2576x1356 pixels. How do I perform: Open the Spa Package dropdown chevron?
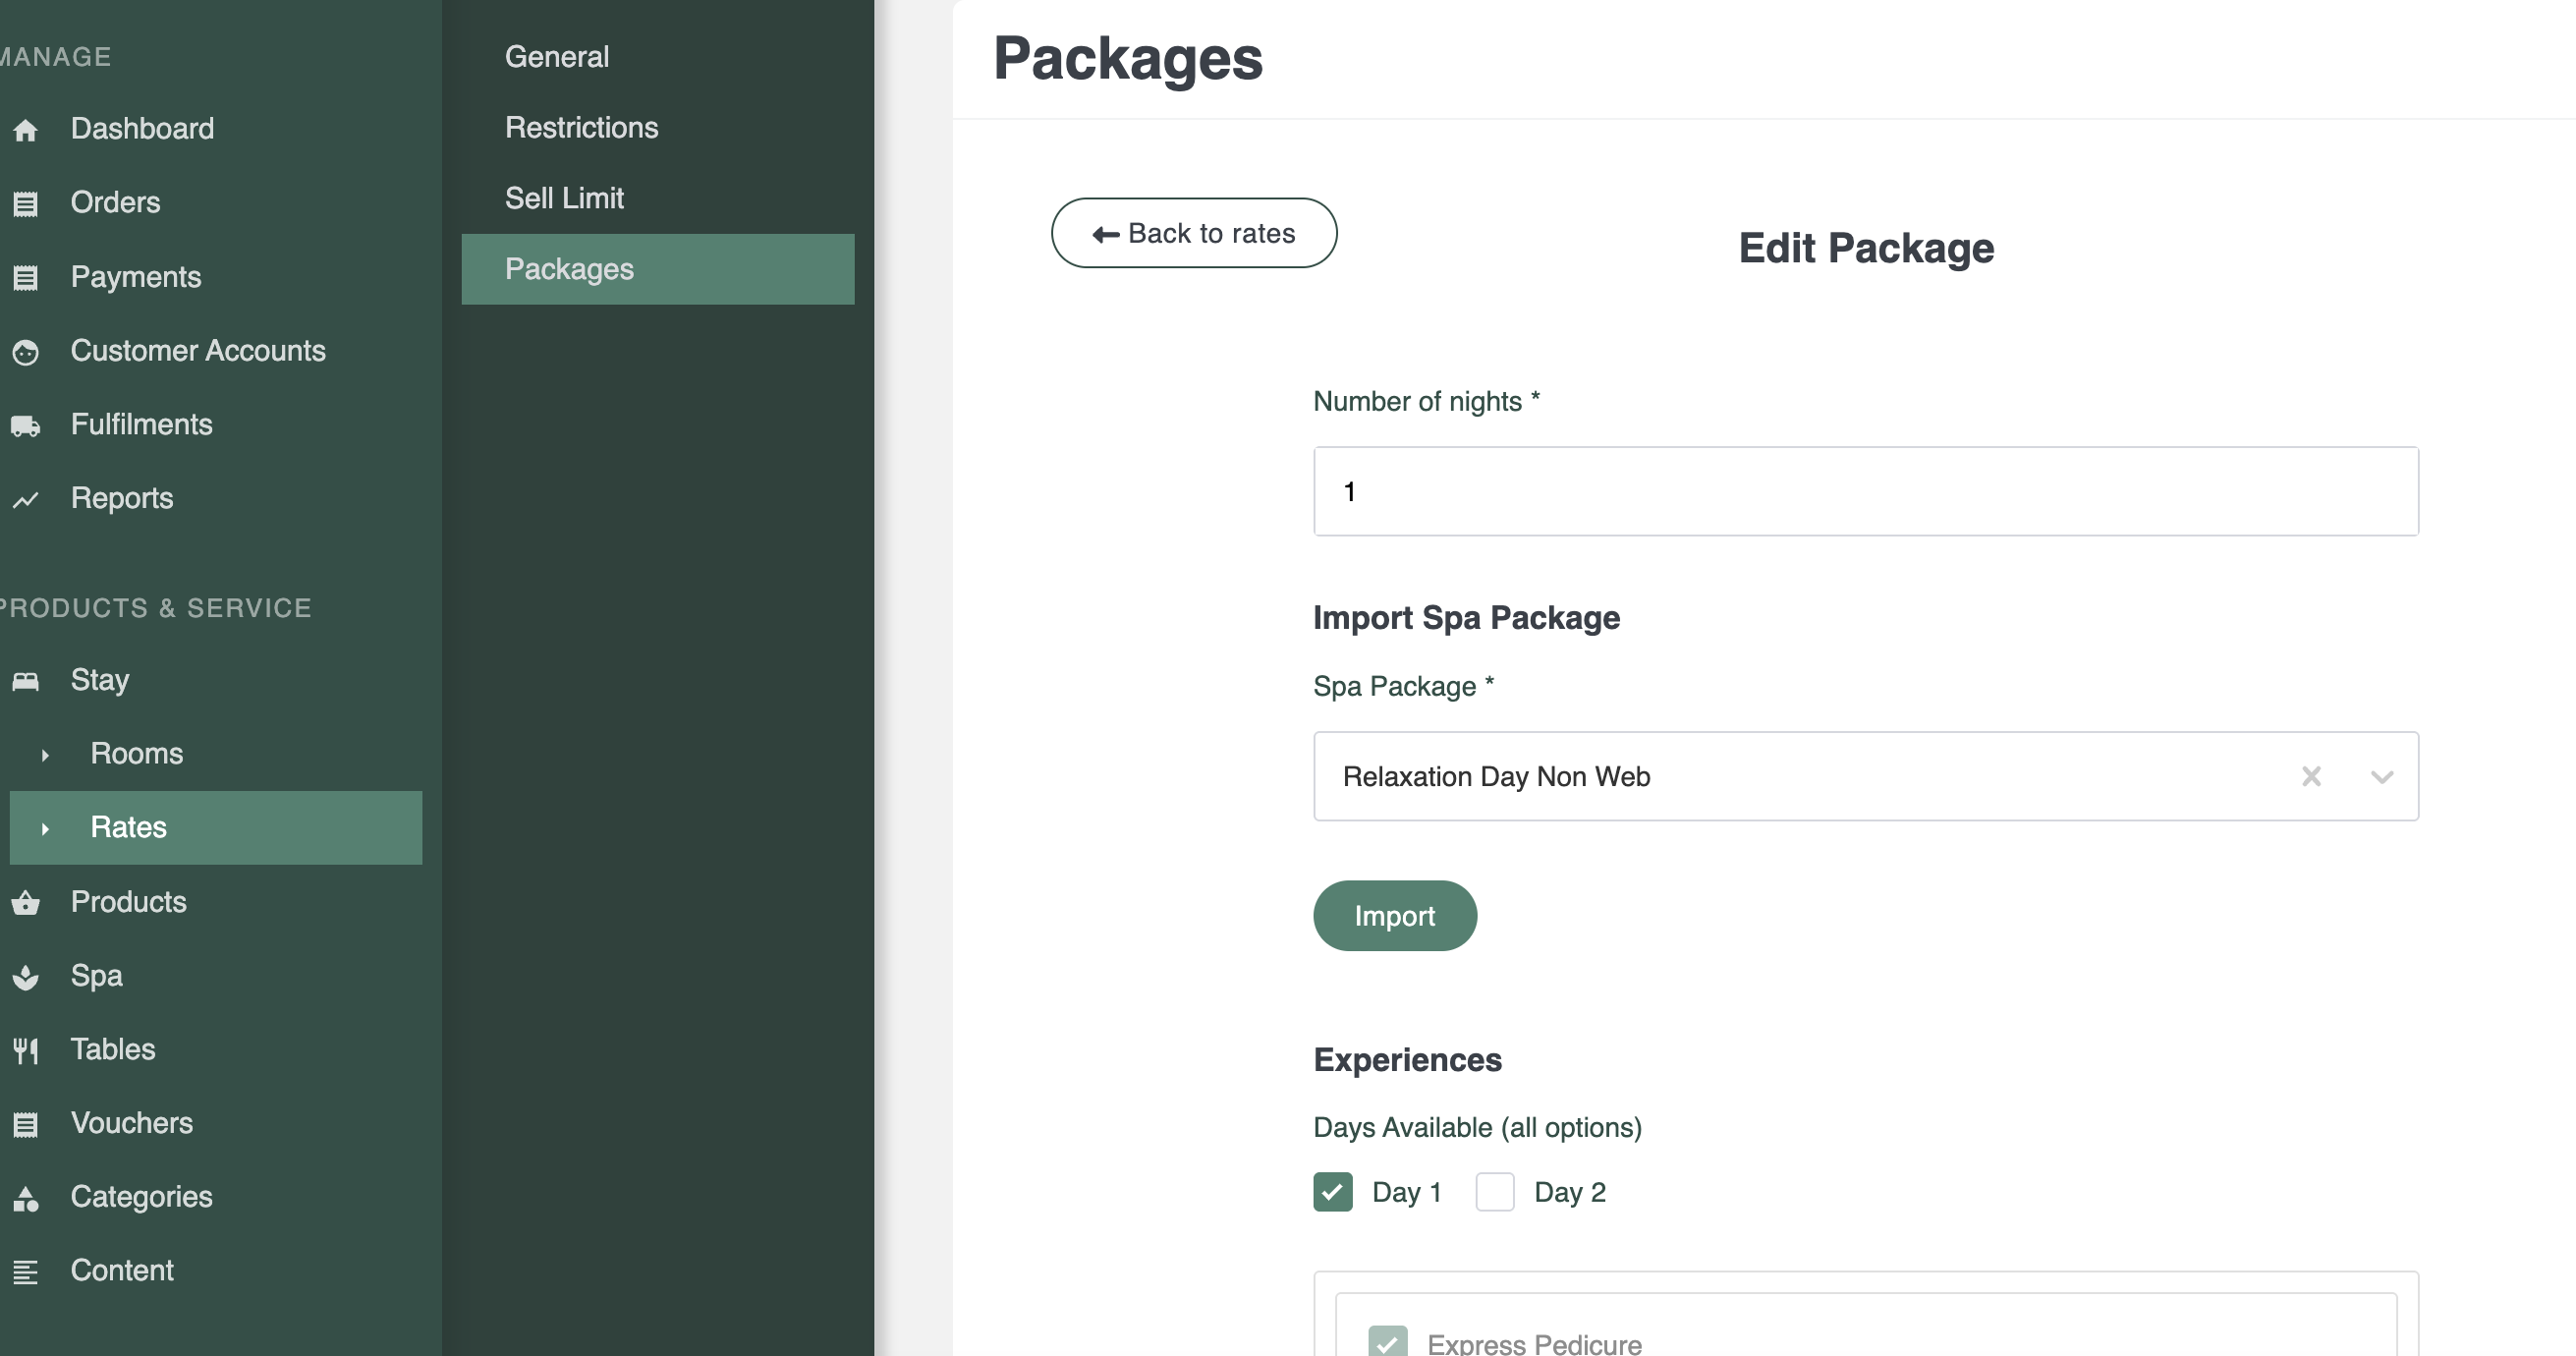[2381, 777]
